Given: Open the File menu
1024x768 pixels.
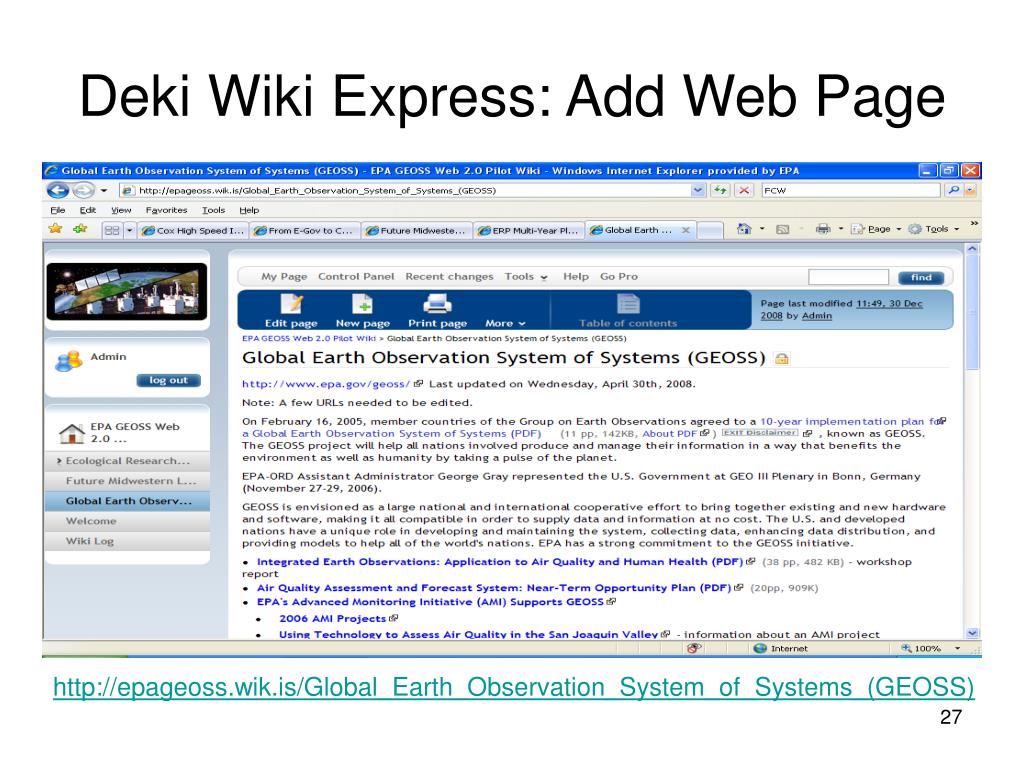Looking at the screenshot, I should point(57,210).
